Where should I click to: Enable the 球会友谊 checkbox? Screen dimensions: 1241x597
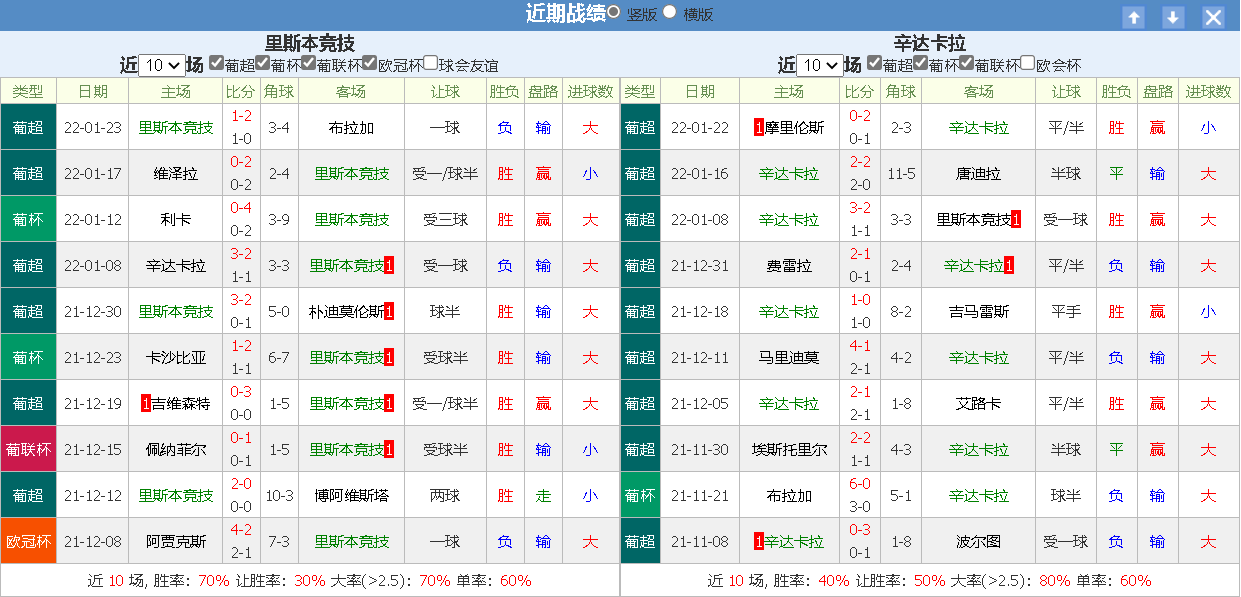[430, 62]
